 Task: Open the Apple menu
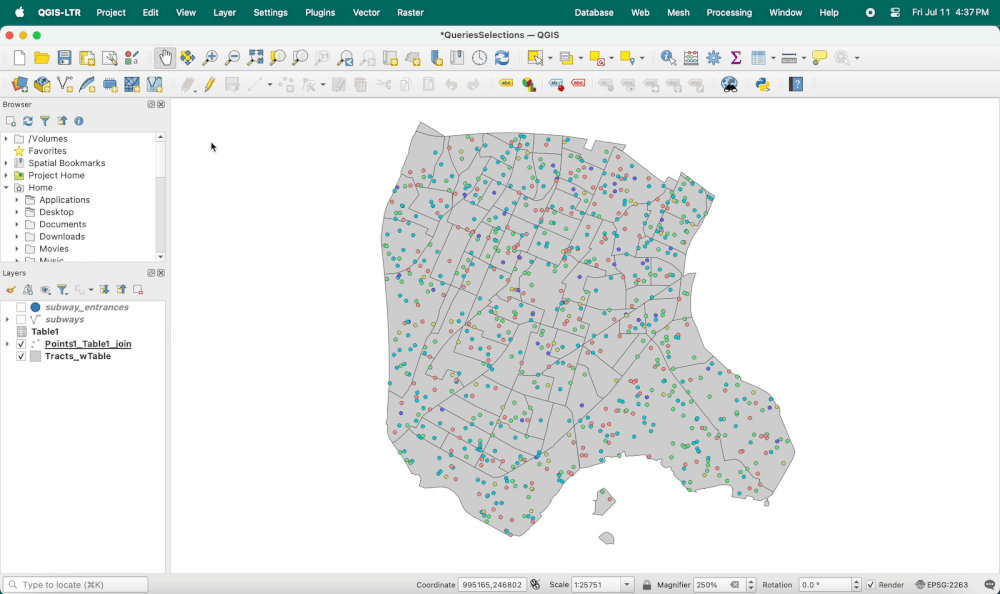click(x=20, y=12)
